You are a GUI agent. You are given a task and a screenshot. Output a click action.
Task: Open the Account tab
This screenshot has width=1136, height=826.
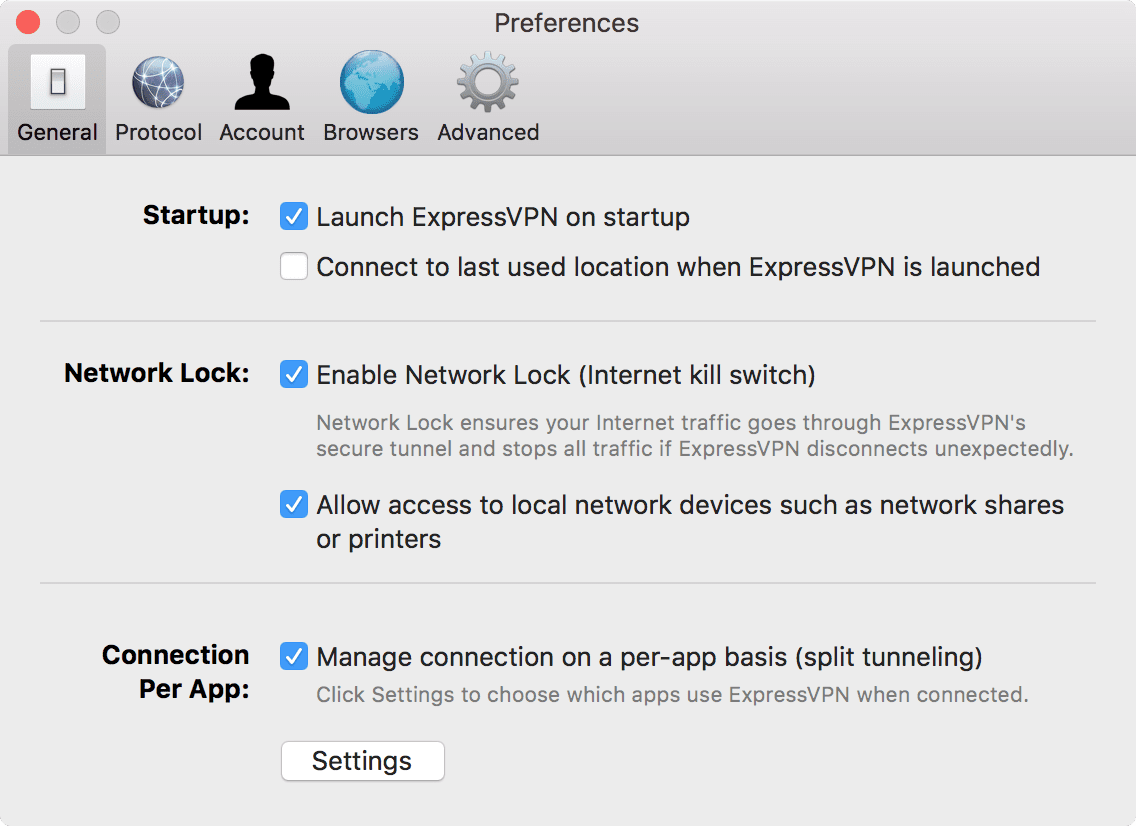262,97
